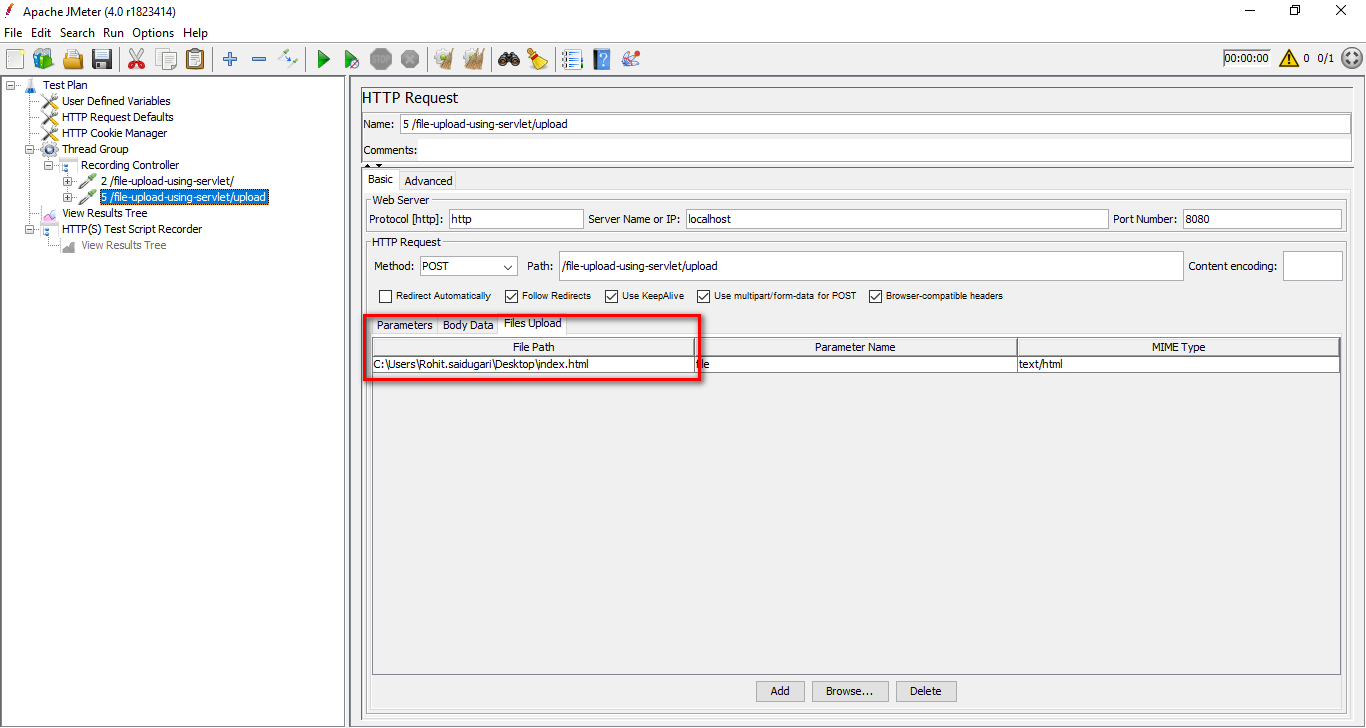Toggle Use KeepAlive checkbox
1366x728 pixels.
[x=612, y=296]
